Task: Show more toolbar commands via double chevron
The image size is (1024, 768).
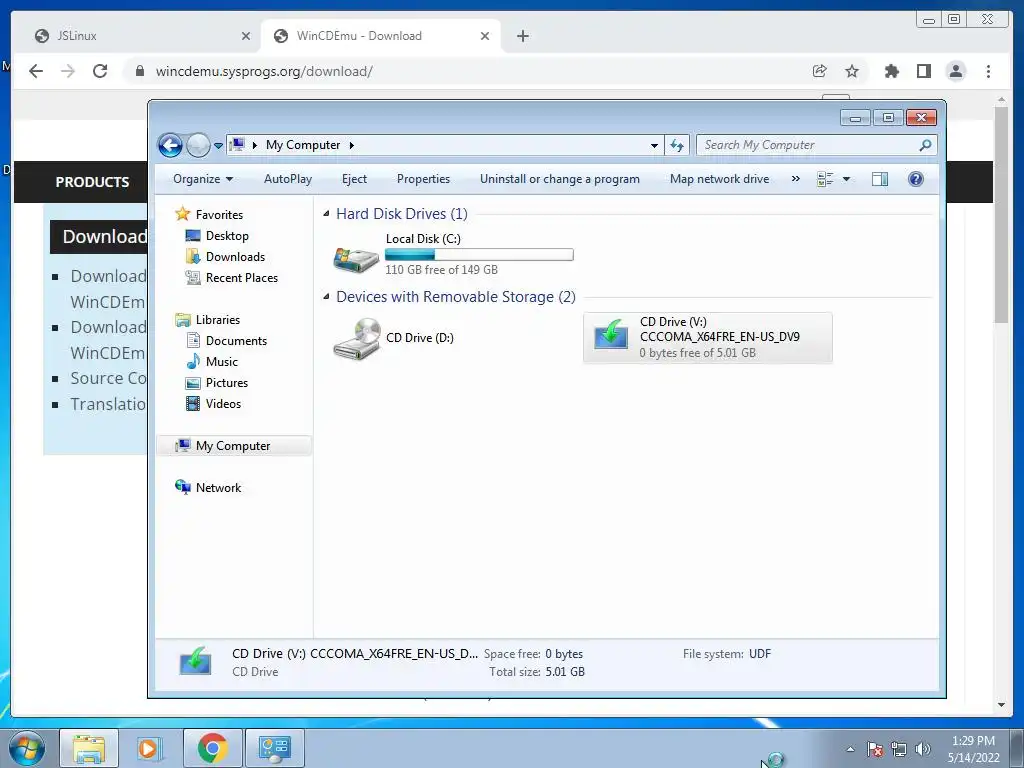Action: [x=795, y=179]
